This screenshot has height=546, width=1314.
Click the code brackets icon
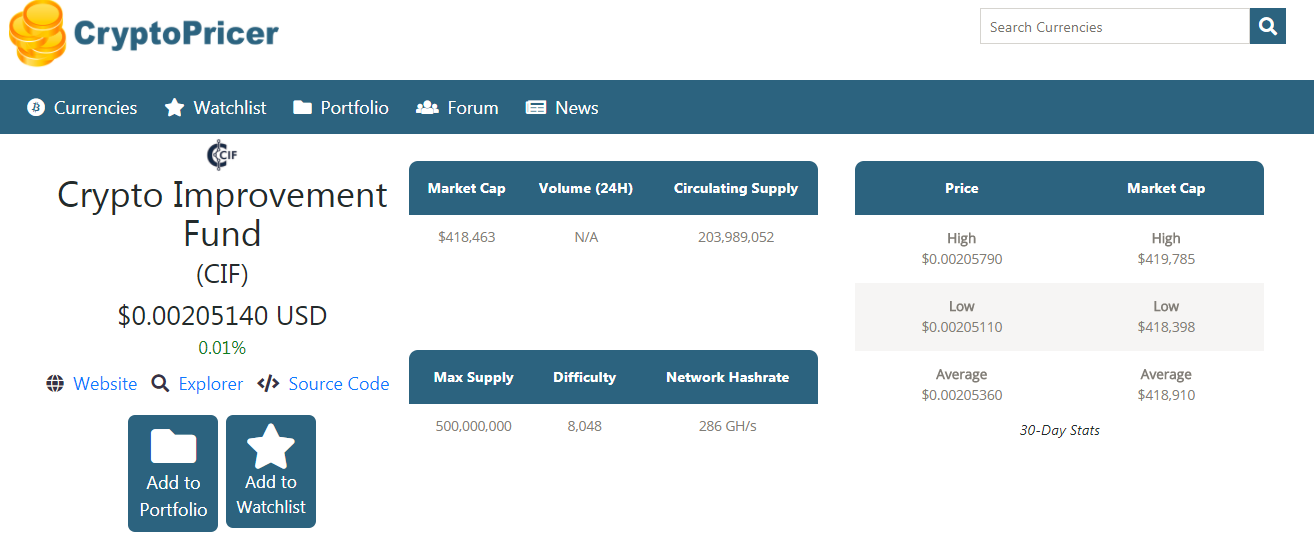coord(268,384)
